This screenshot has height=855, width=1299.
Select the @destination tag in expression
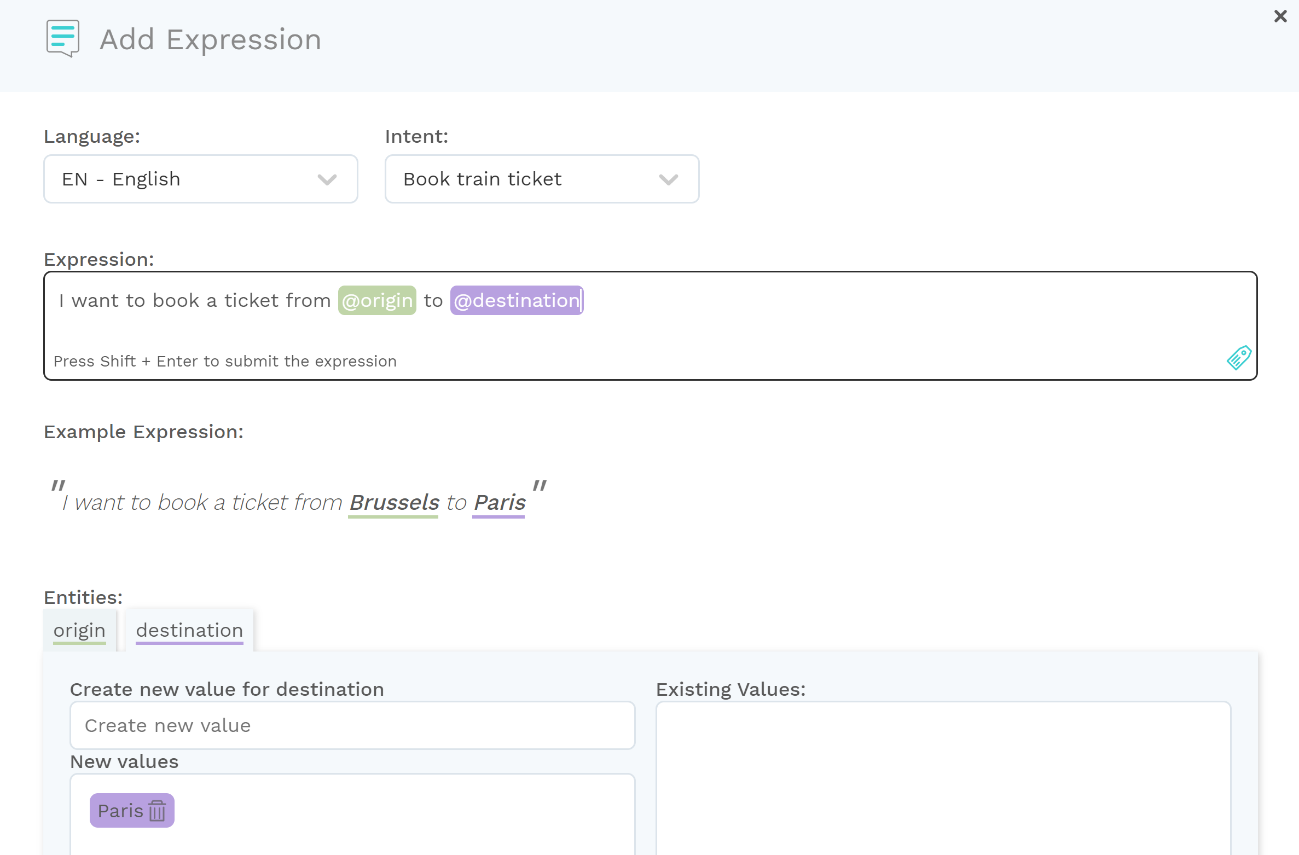tap(516, 300)
